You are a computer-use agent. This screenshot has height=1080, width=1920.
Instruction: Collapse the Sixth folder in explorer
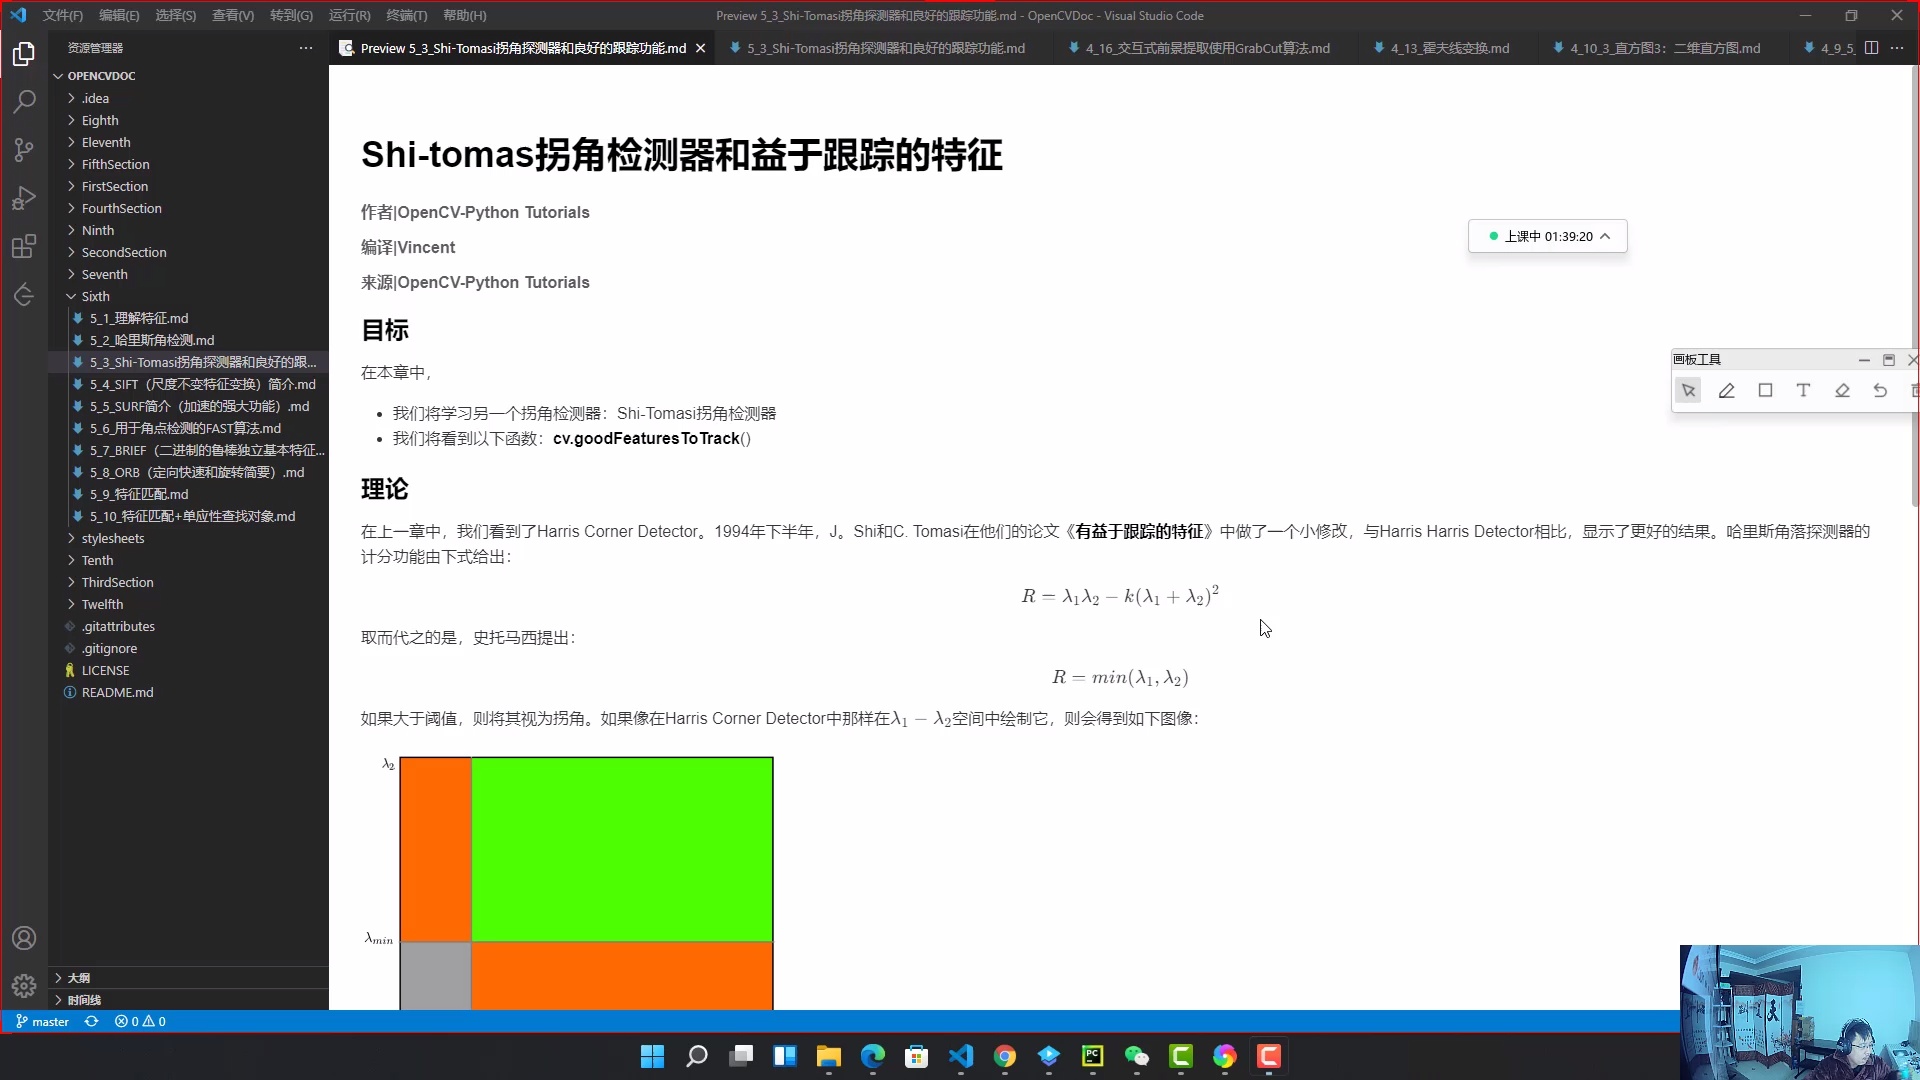tap(95, 296)
